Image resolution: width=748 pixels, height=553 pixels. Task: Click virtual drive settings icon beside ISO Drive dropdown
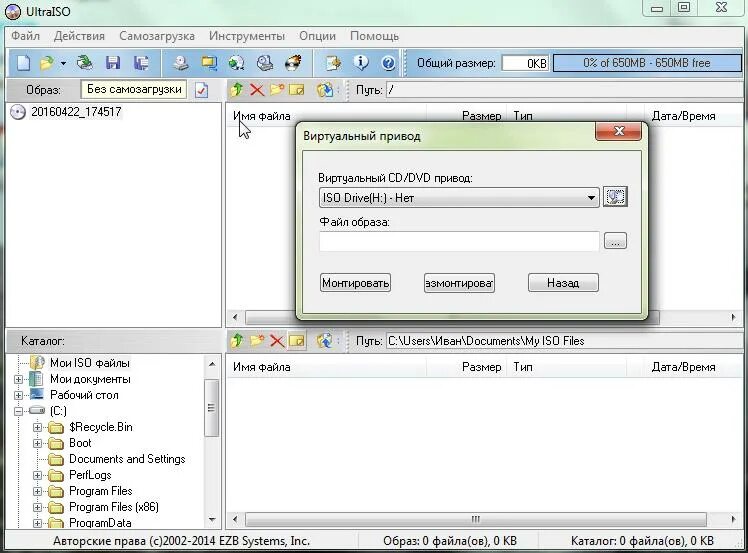pos(615,197)
